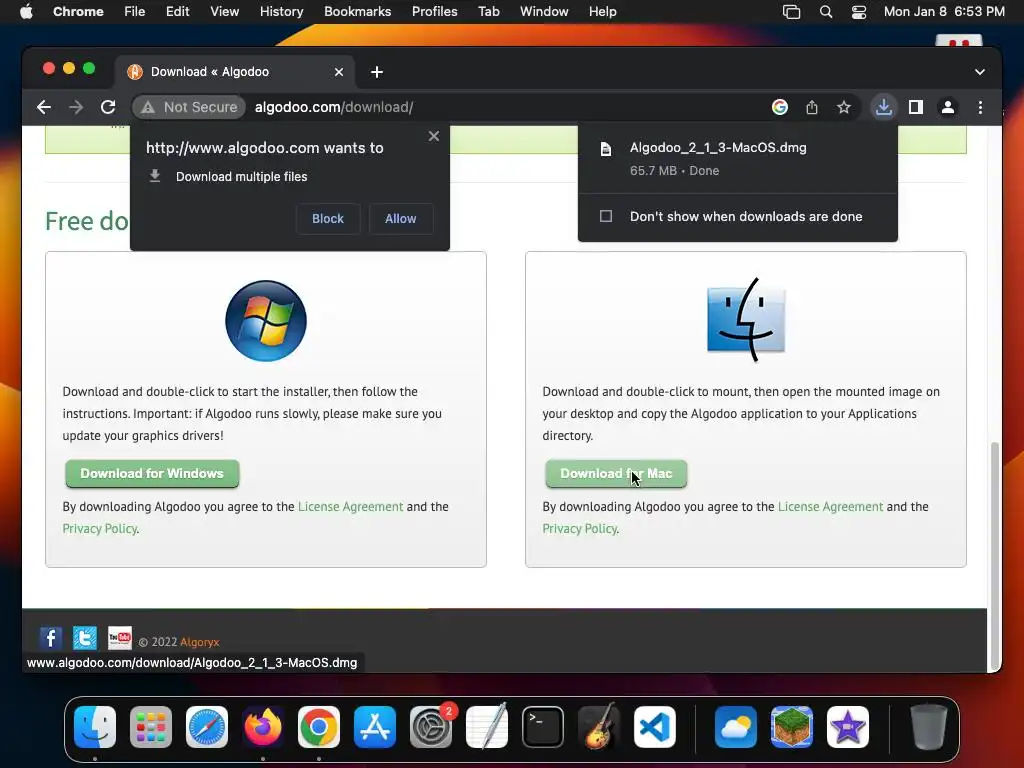This screenshot has width=1024, height=768.
Task: Open iMovie from the Dock
Action: (x=848, y=727)
